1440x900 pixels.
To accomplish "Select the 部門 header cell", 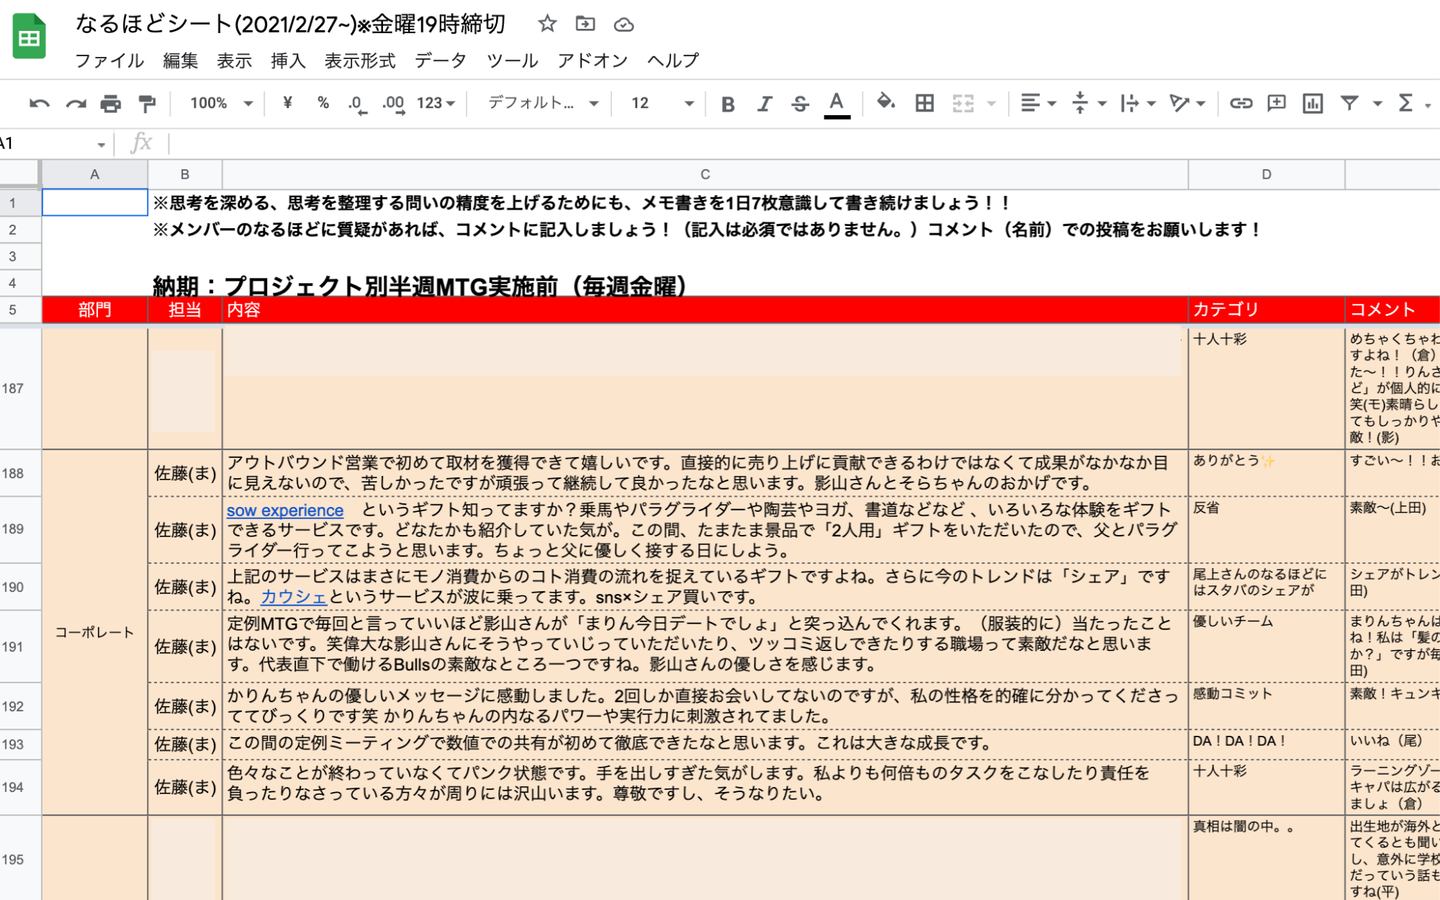I will [x=95, y=310].
